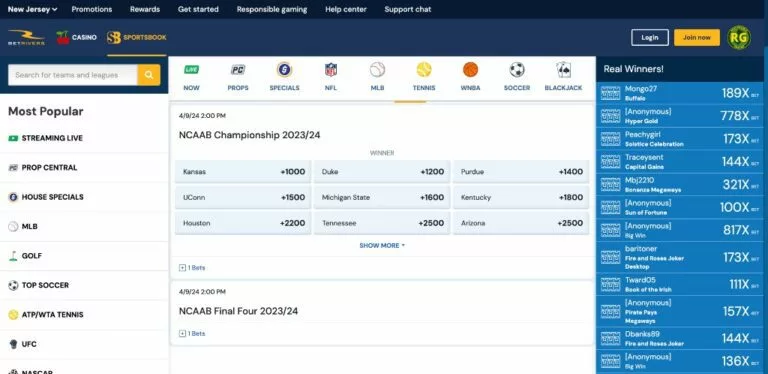The height and width of the screenshot is (374, 768).
Task: Open the New Jersey state dropdown
Action: (32, 9)
